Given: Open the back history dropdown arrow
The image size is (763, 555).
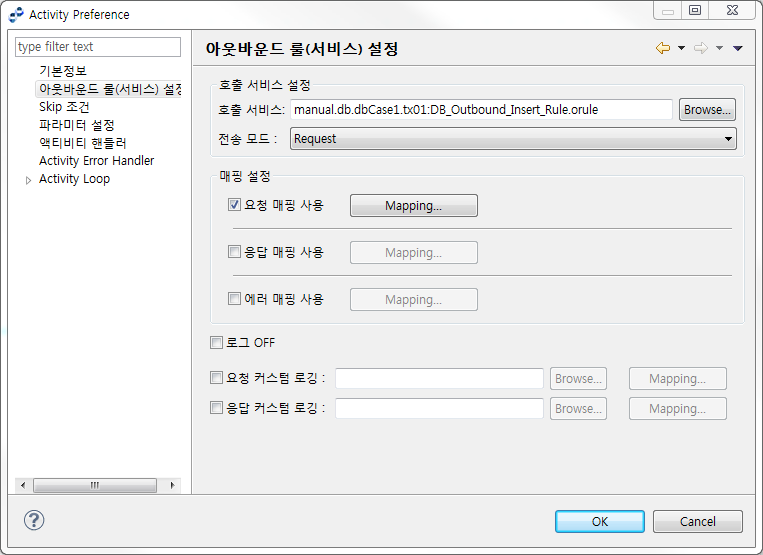Looking at the screenshot, I should coord(681,48).
